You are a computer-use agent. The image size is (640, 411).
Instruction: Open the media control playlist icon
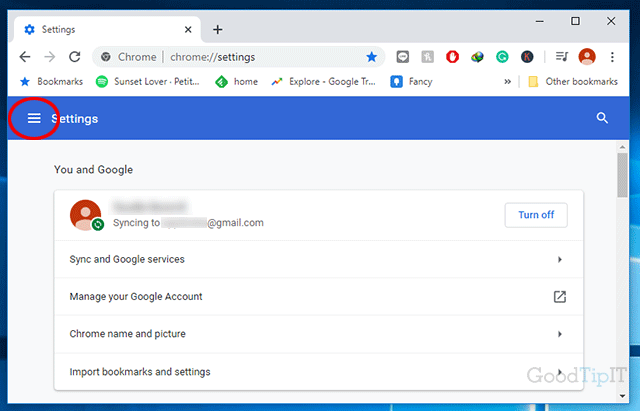(562, 57)
